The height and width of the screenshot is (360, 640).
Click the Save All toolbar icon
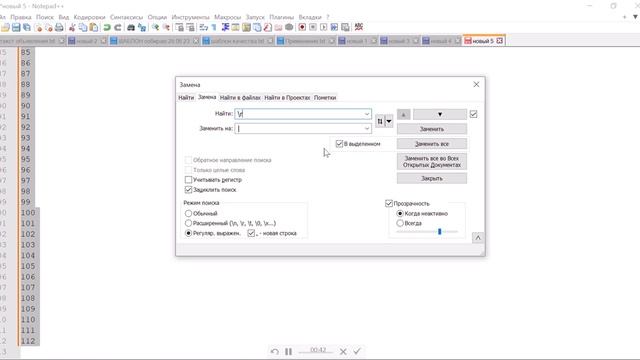point(27,27)
